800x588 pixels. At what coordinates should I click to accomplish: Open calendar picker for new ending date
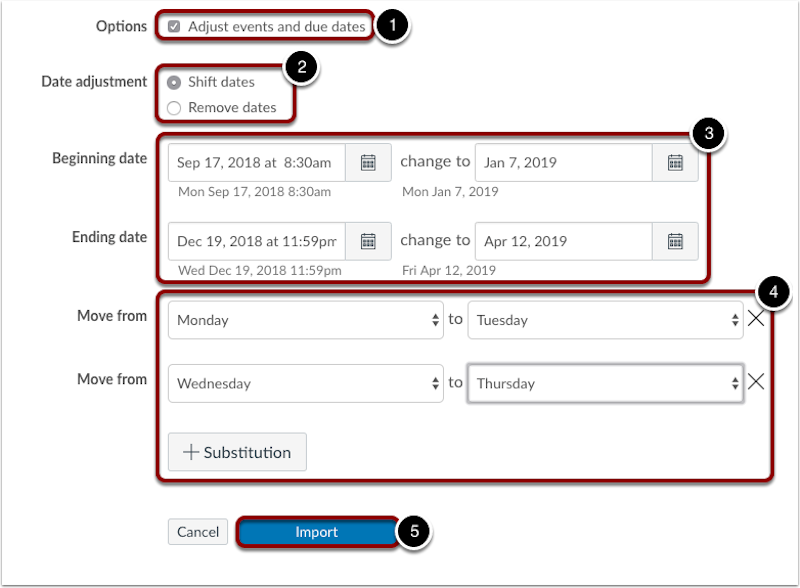[675, 240]
